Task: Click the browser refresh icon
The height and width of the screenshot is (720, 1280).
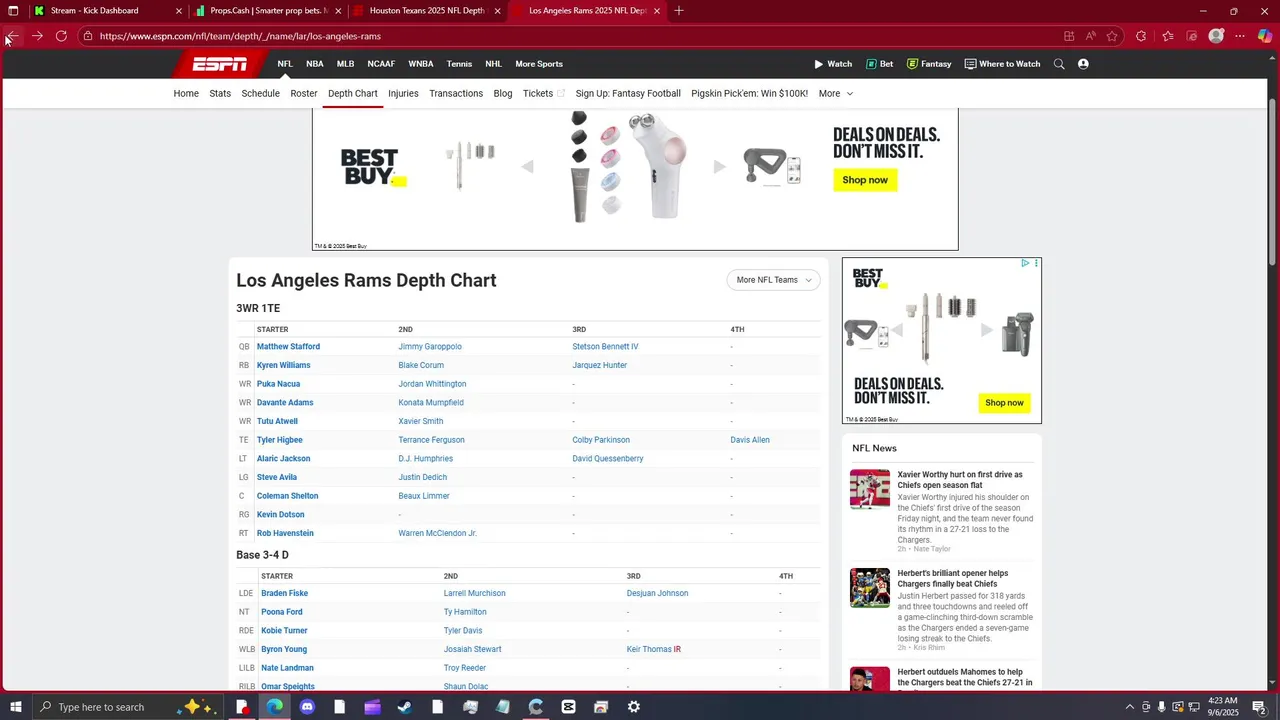Action: (x=61, y=36)
